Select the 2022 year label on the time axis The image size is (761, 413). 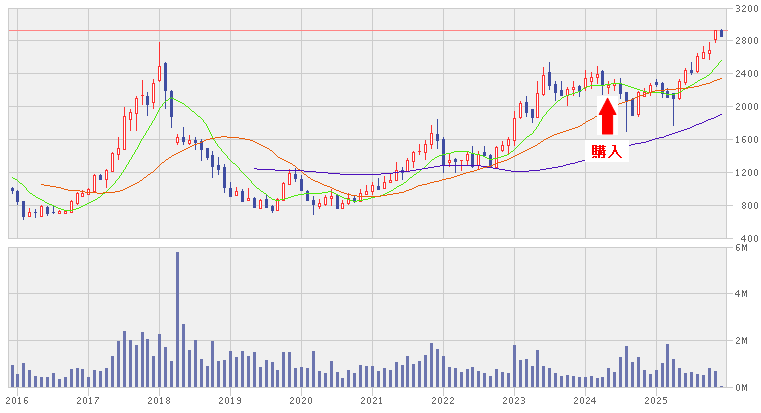pyautogui.click(x=443, y=400)
